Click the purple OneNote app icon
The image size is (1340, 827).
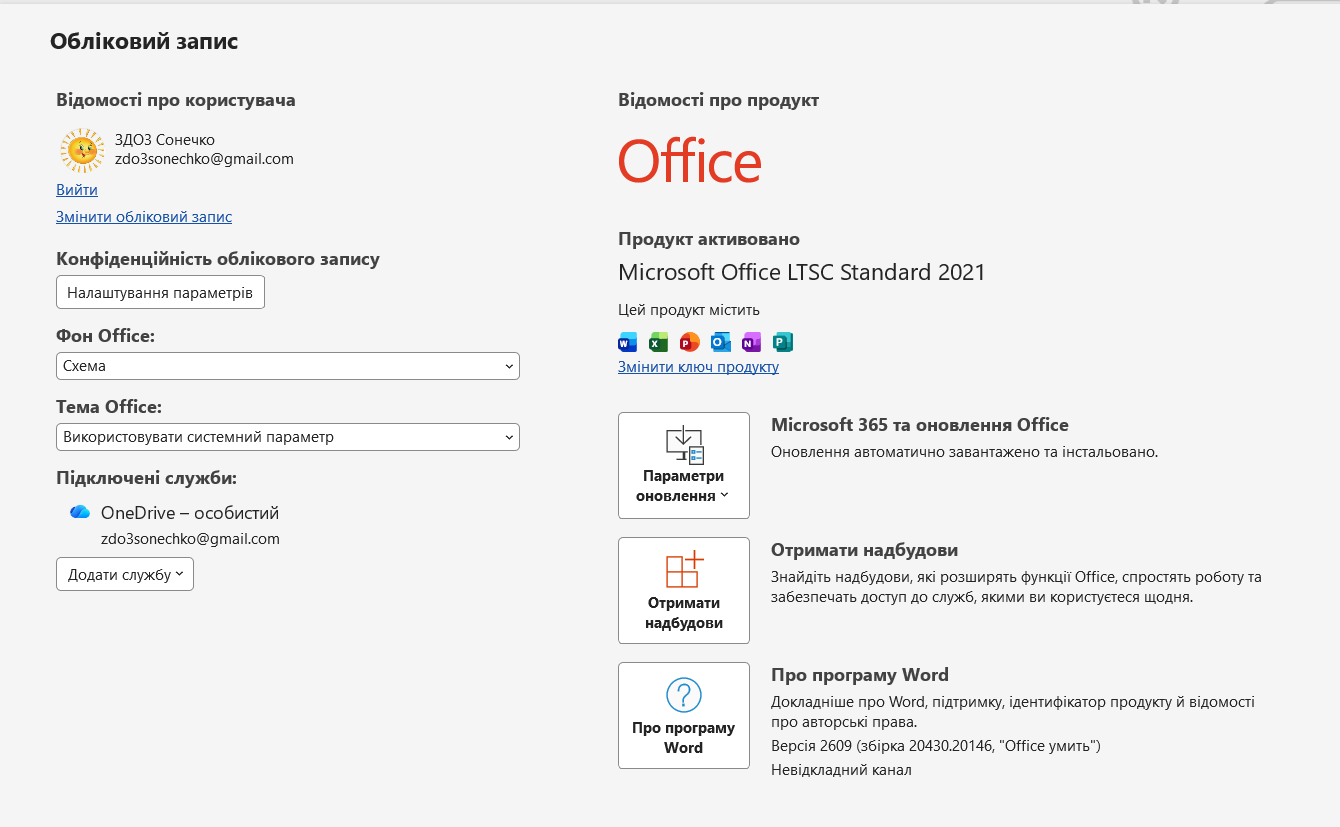point(751,342)
